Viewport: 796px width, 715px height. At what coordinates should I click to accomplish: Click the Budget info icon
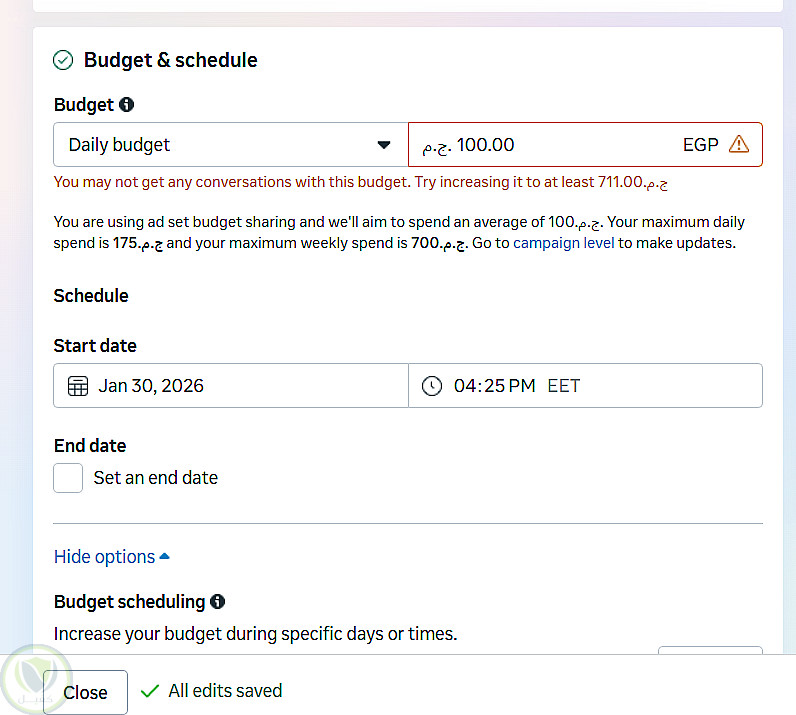[126, 105]
